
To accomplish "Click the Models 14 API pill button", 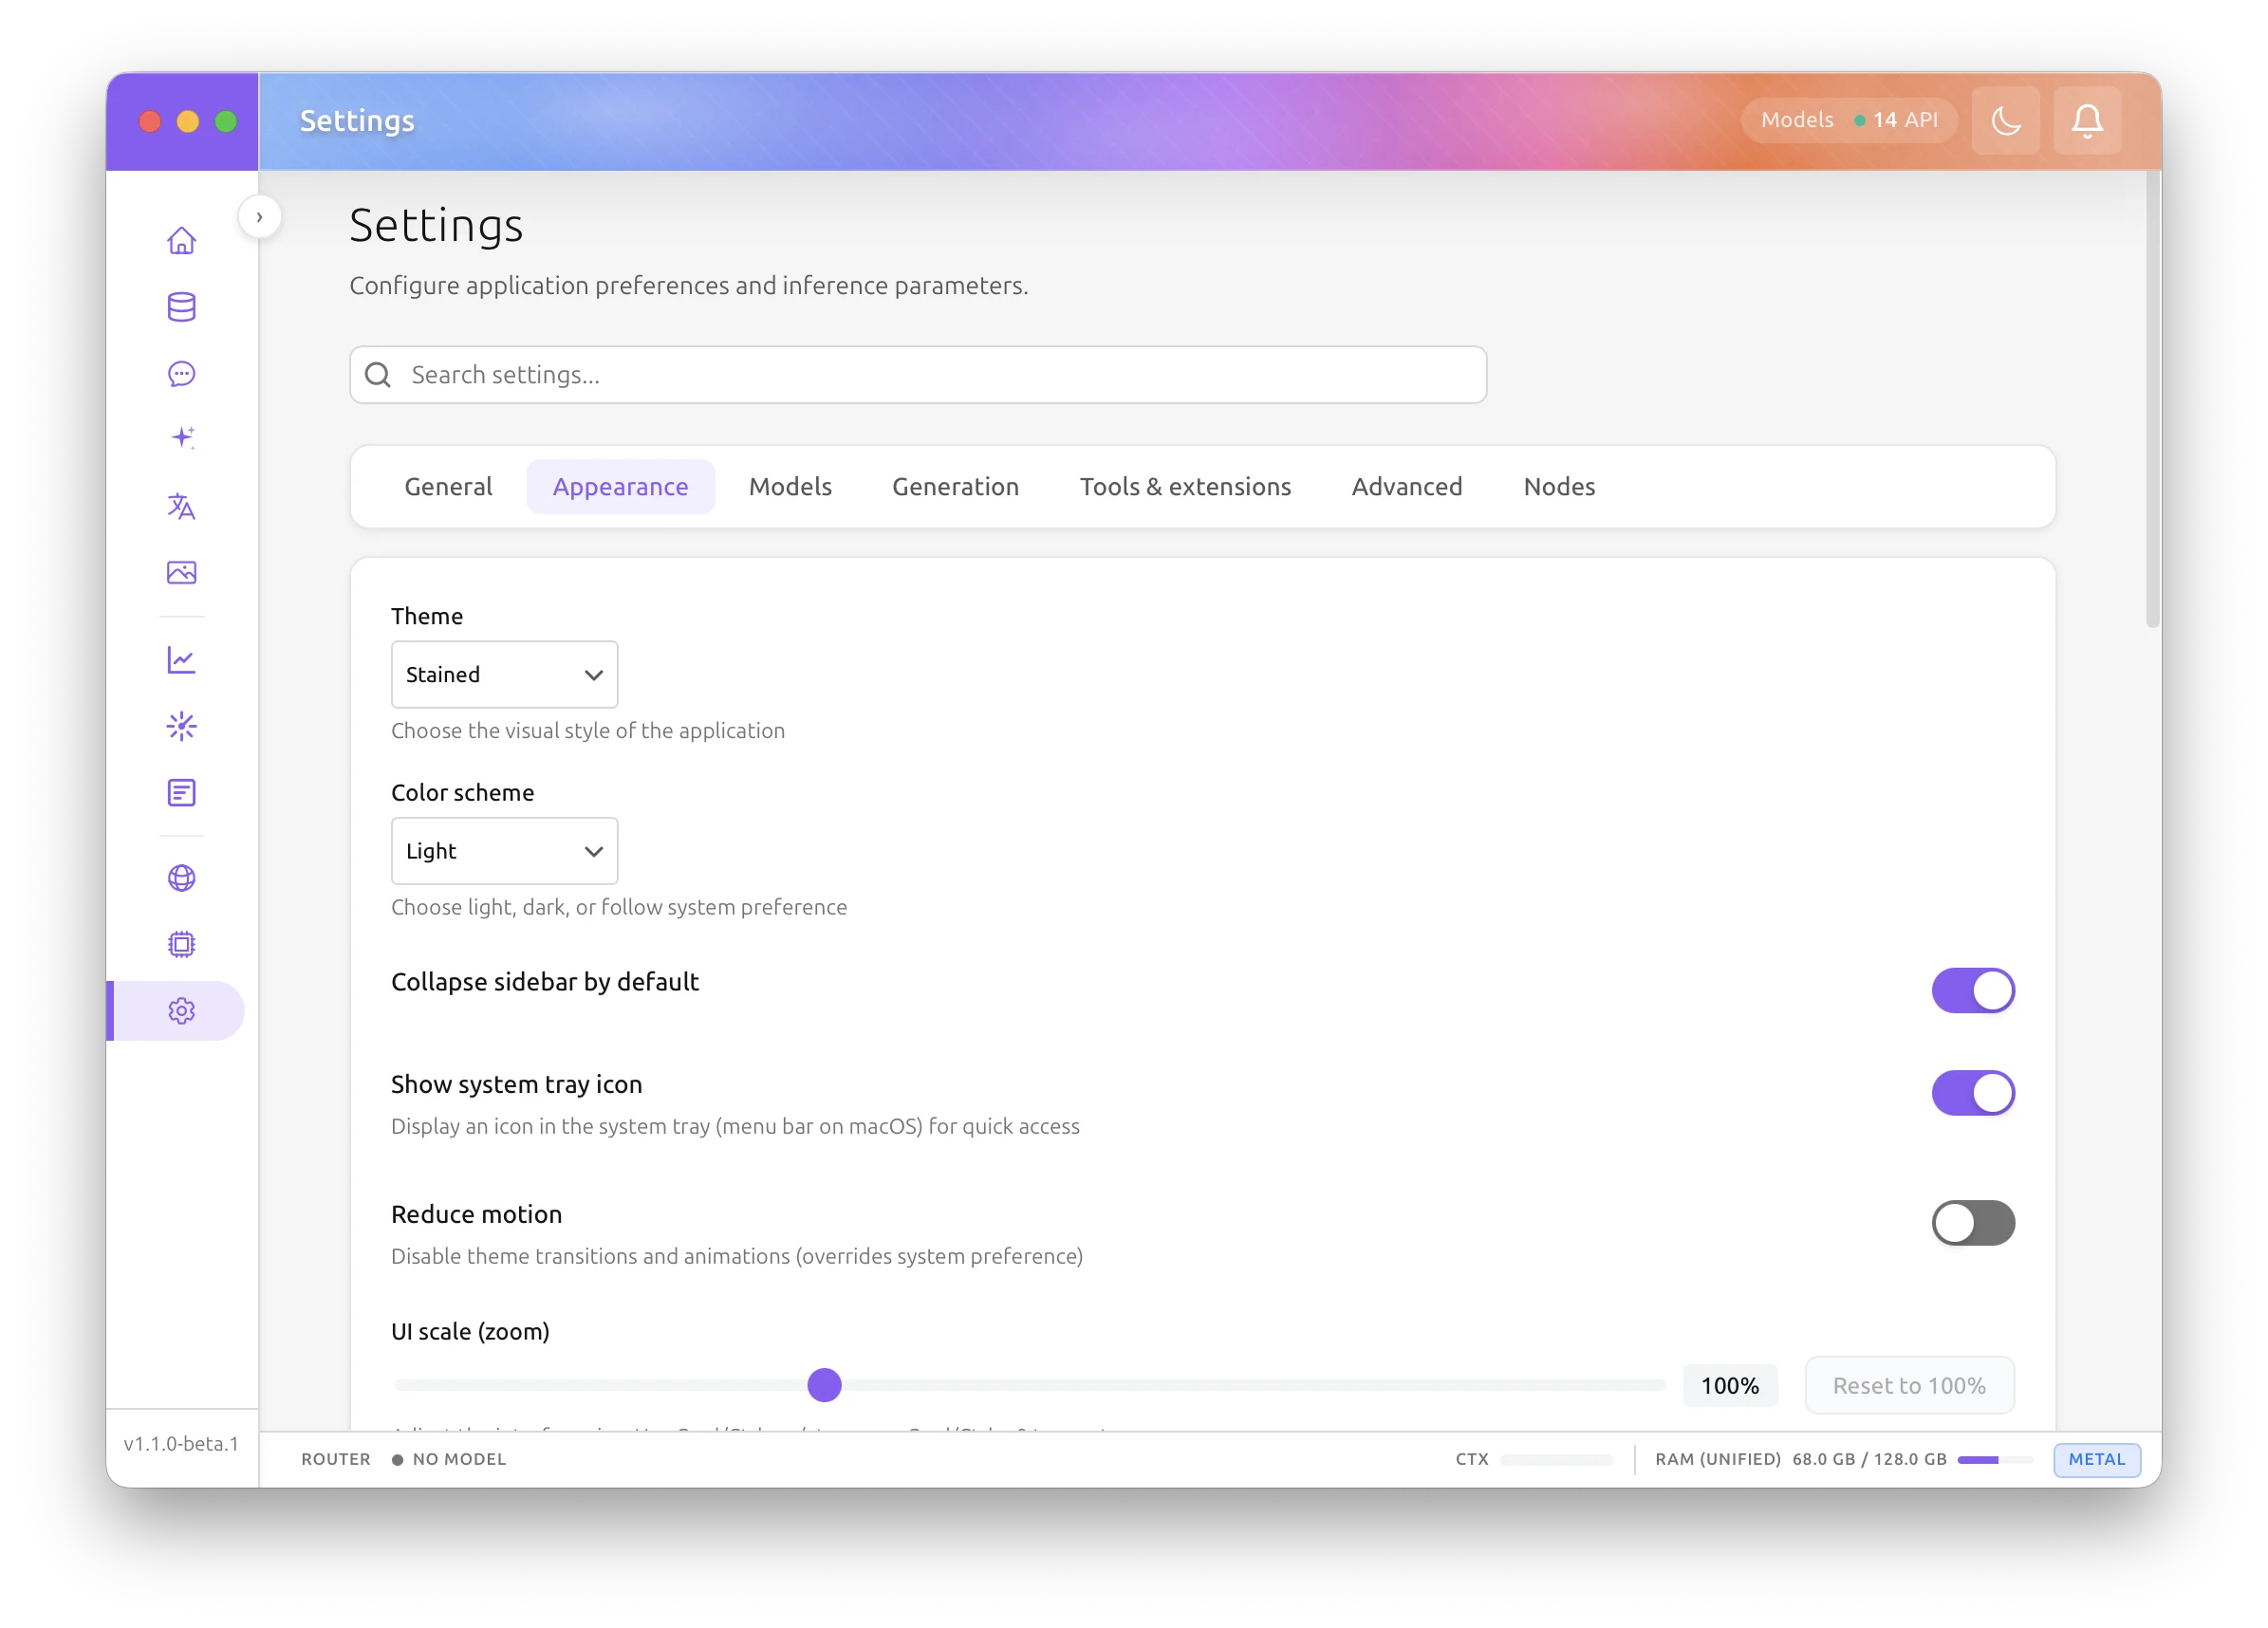I will [x=1848, y=121].
